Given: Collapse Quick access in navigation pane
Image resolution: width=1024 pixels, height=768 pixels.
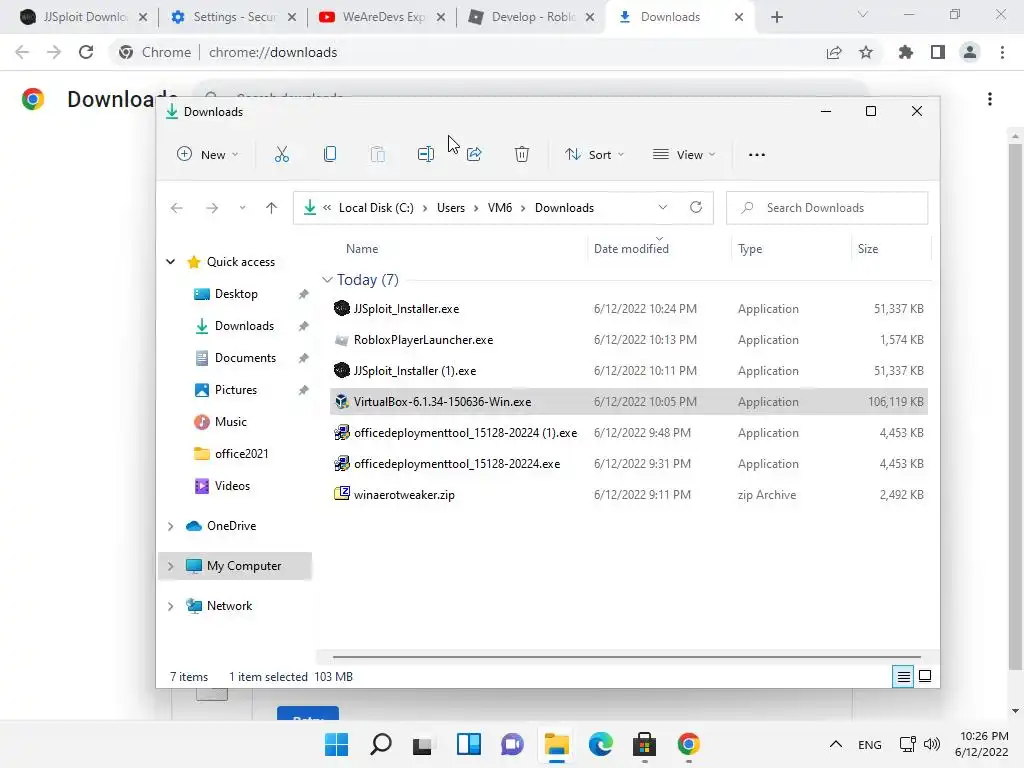Looking at the screenshot, I should point(170,262).
